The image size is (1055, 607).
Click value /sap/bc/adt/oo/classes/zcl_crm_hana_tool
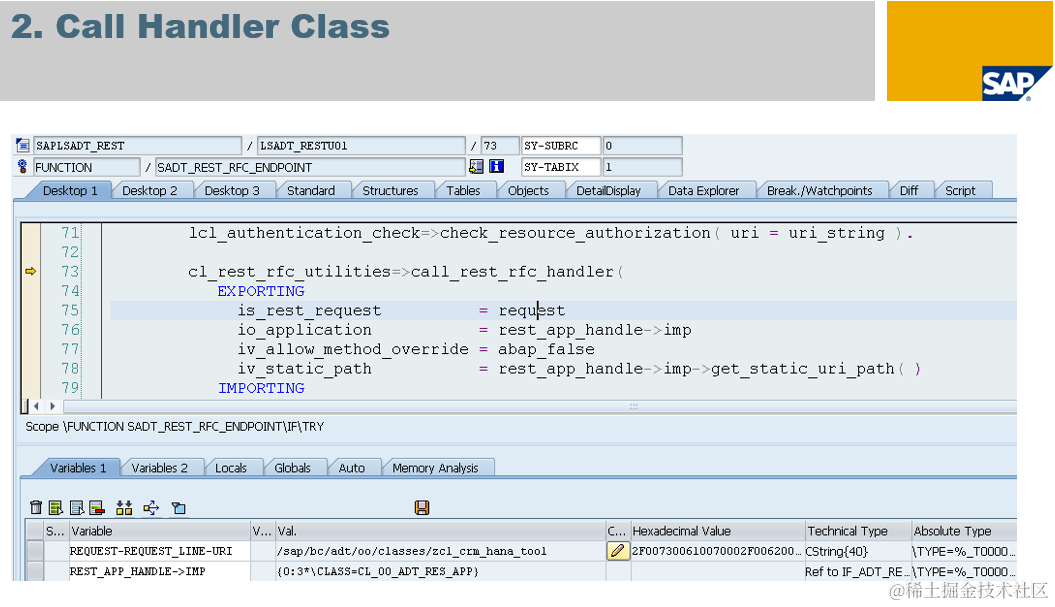click(x=412, y=551)
